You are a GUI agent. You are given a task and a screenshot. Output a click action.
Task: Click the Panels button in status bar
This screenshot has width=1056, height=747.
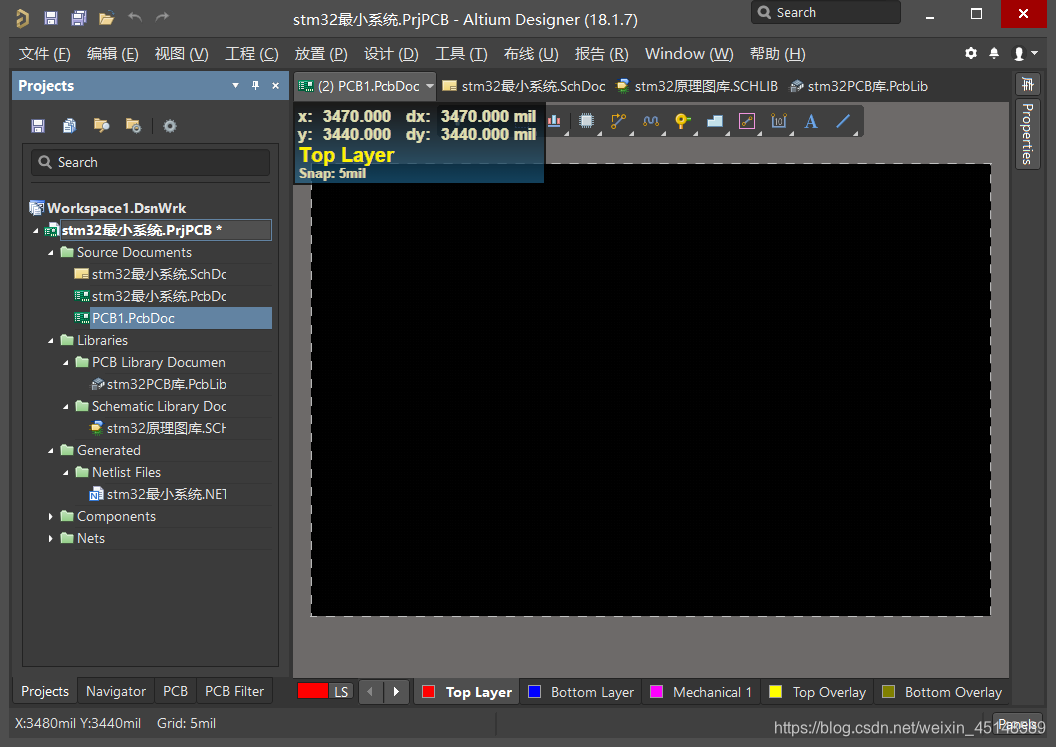(x=1017, y=725)
